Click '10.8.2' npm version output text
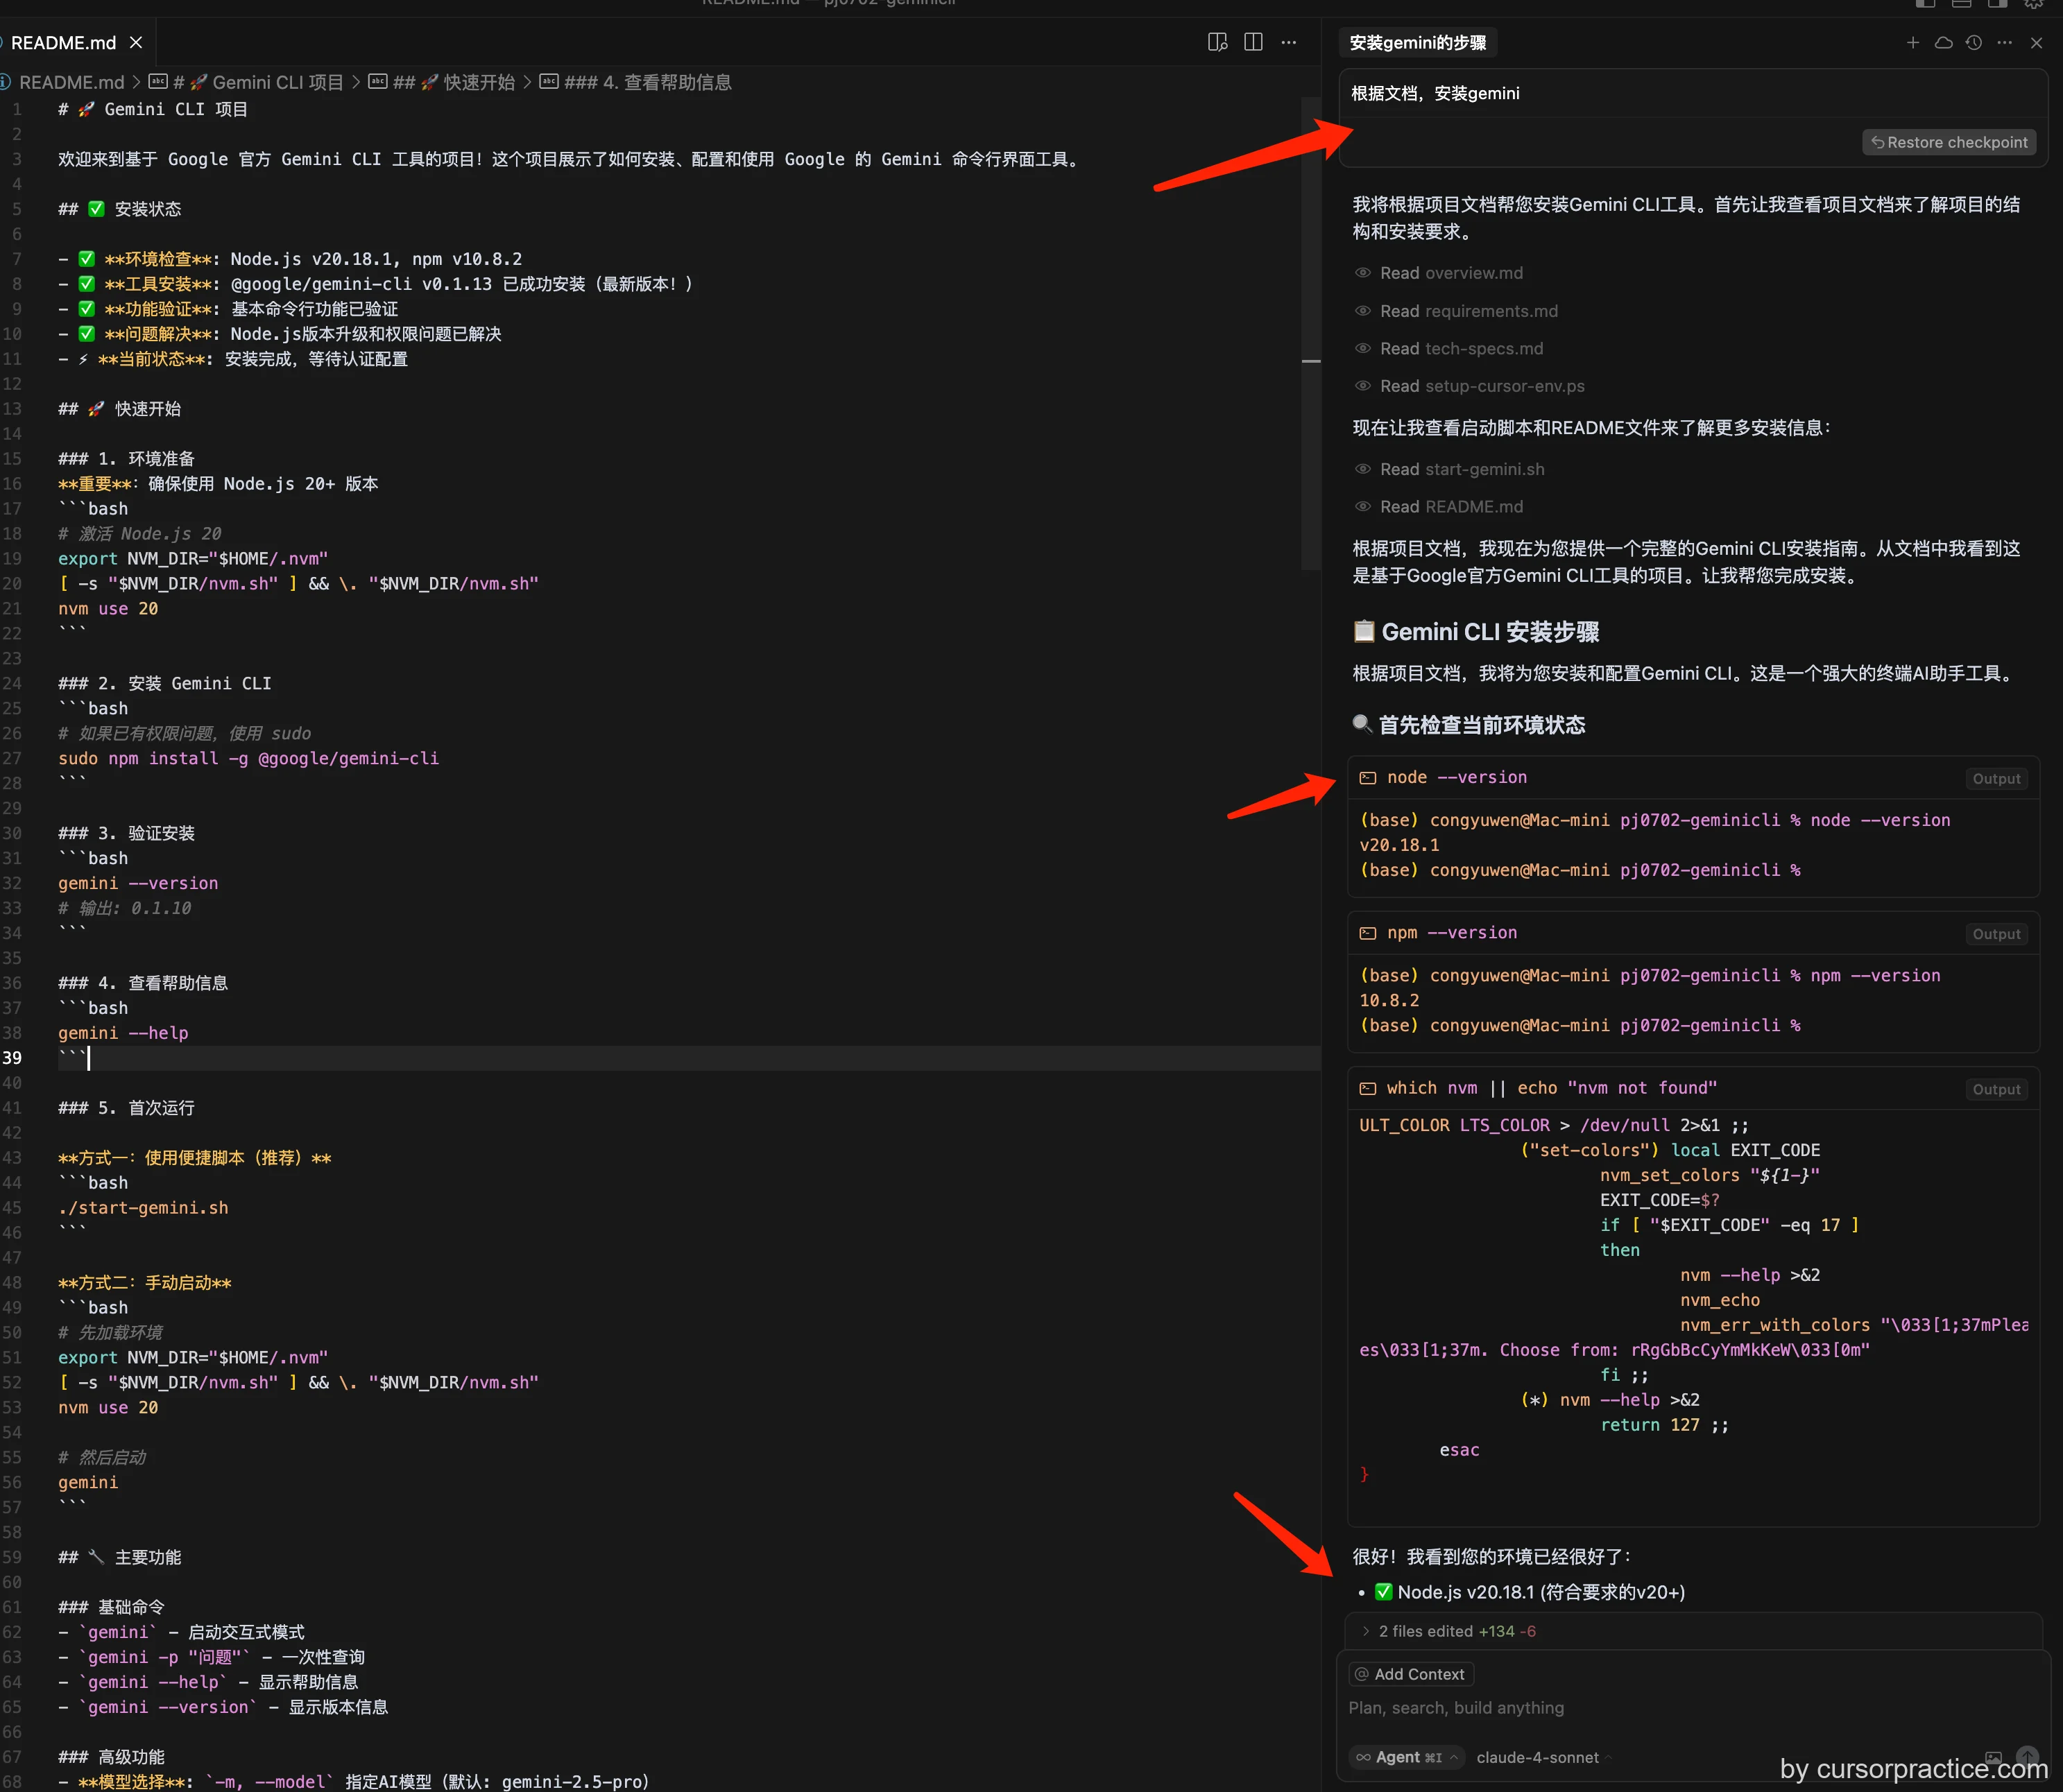Viewport: 2063px width, 1792px height. pyautogui.click(x=1389, y=1000)
